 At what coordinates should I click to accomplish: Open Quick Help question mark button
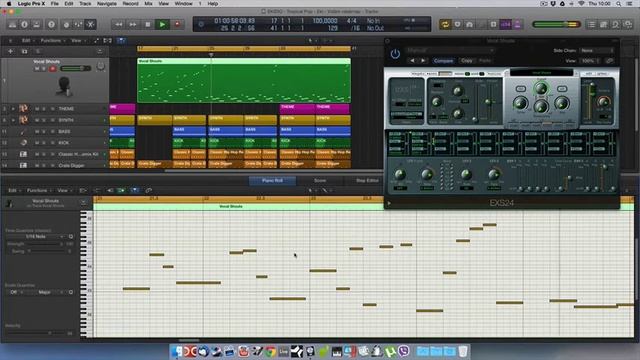51,24
